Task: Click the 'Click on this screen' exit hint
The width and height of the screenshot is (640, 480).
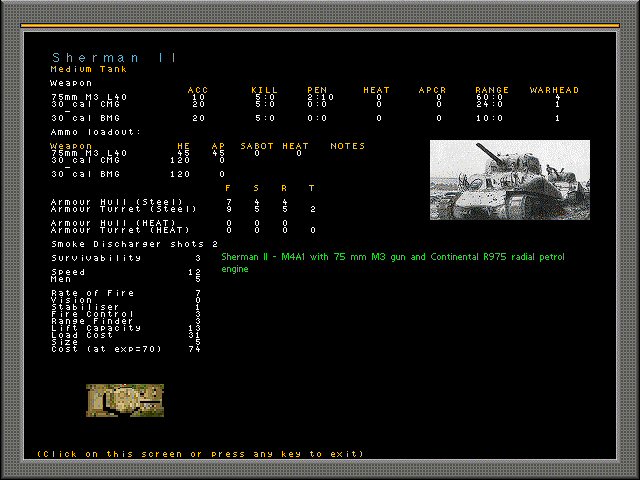Action: coord(200,454)
